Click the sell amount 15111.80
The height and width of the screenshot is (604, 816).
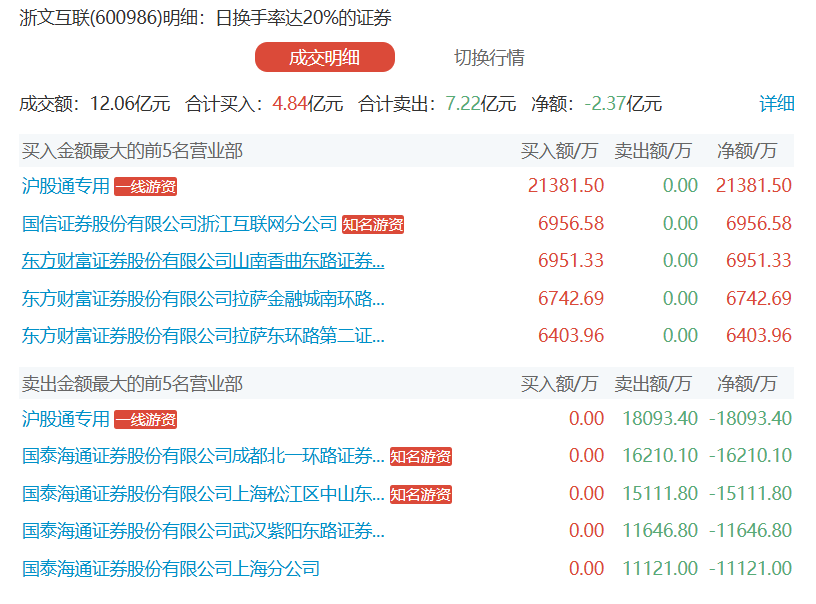(x=660, y=494)
